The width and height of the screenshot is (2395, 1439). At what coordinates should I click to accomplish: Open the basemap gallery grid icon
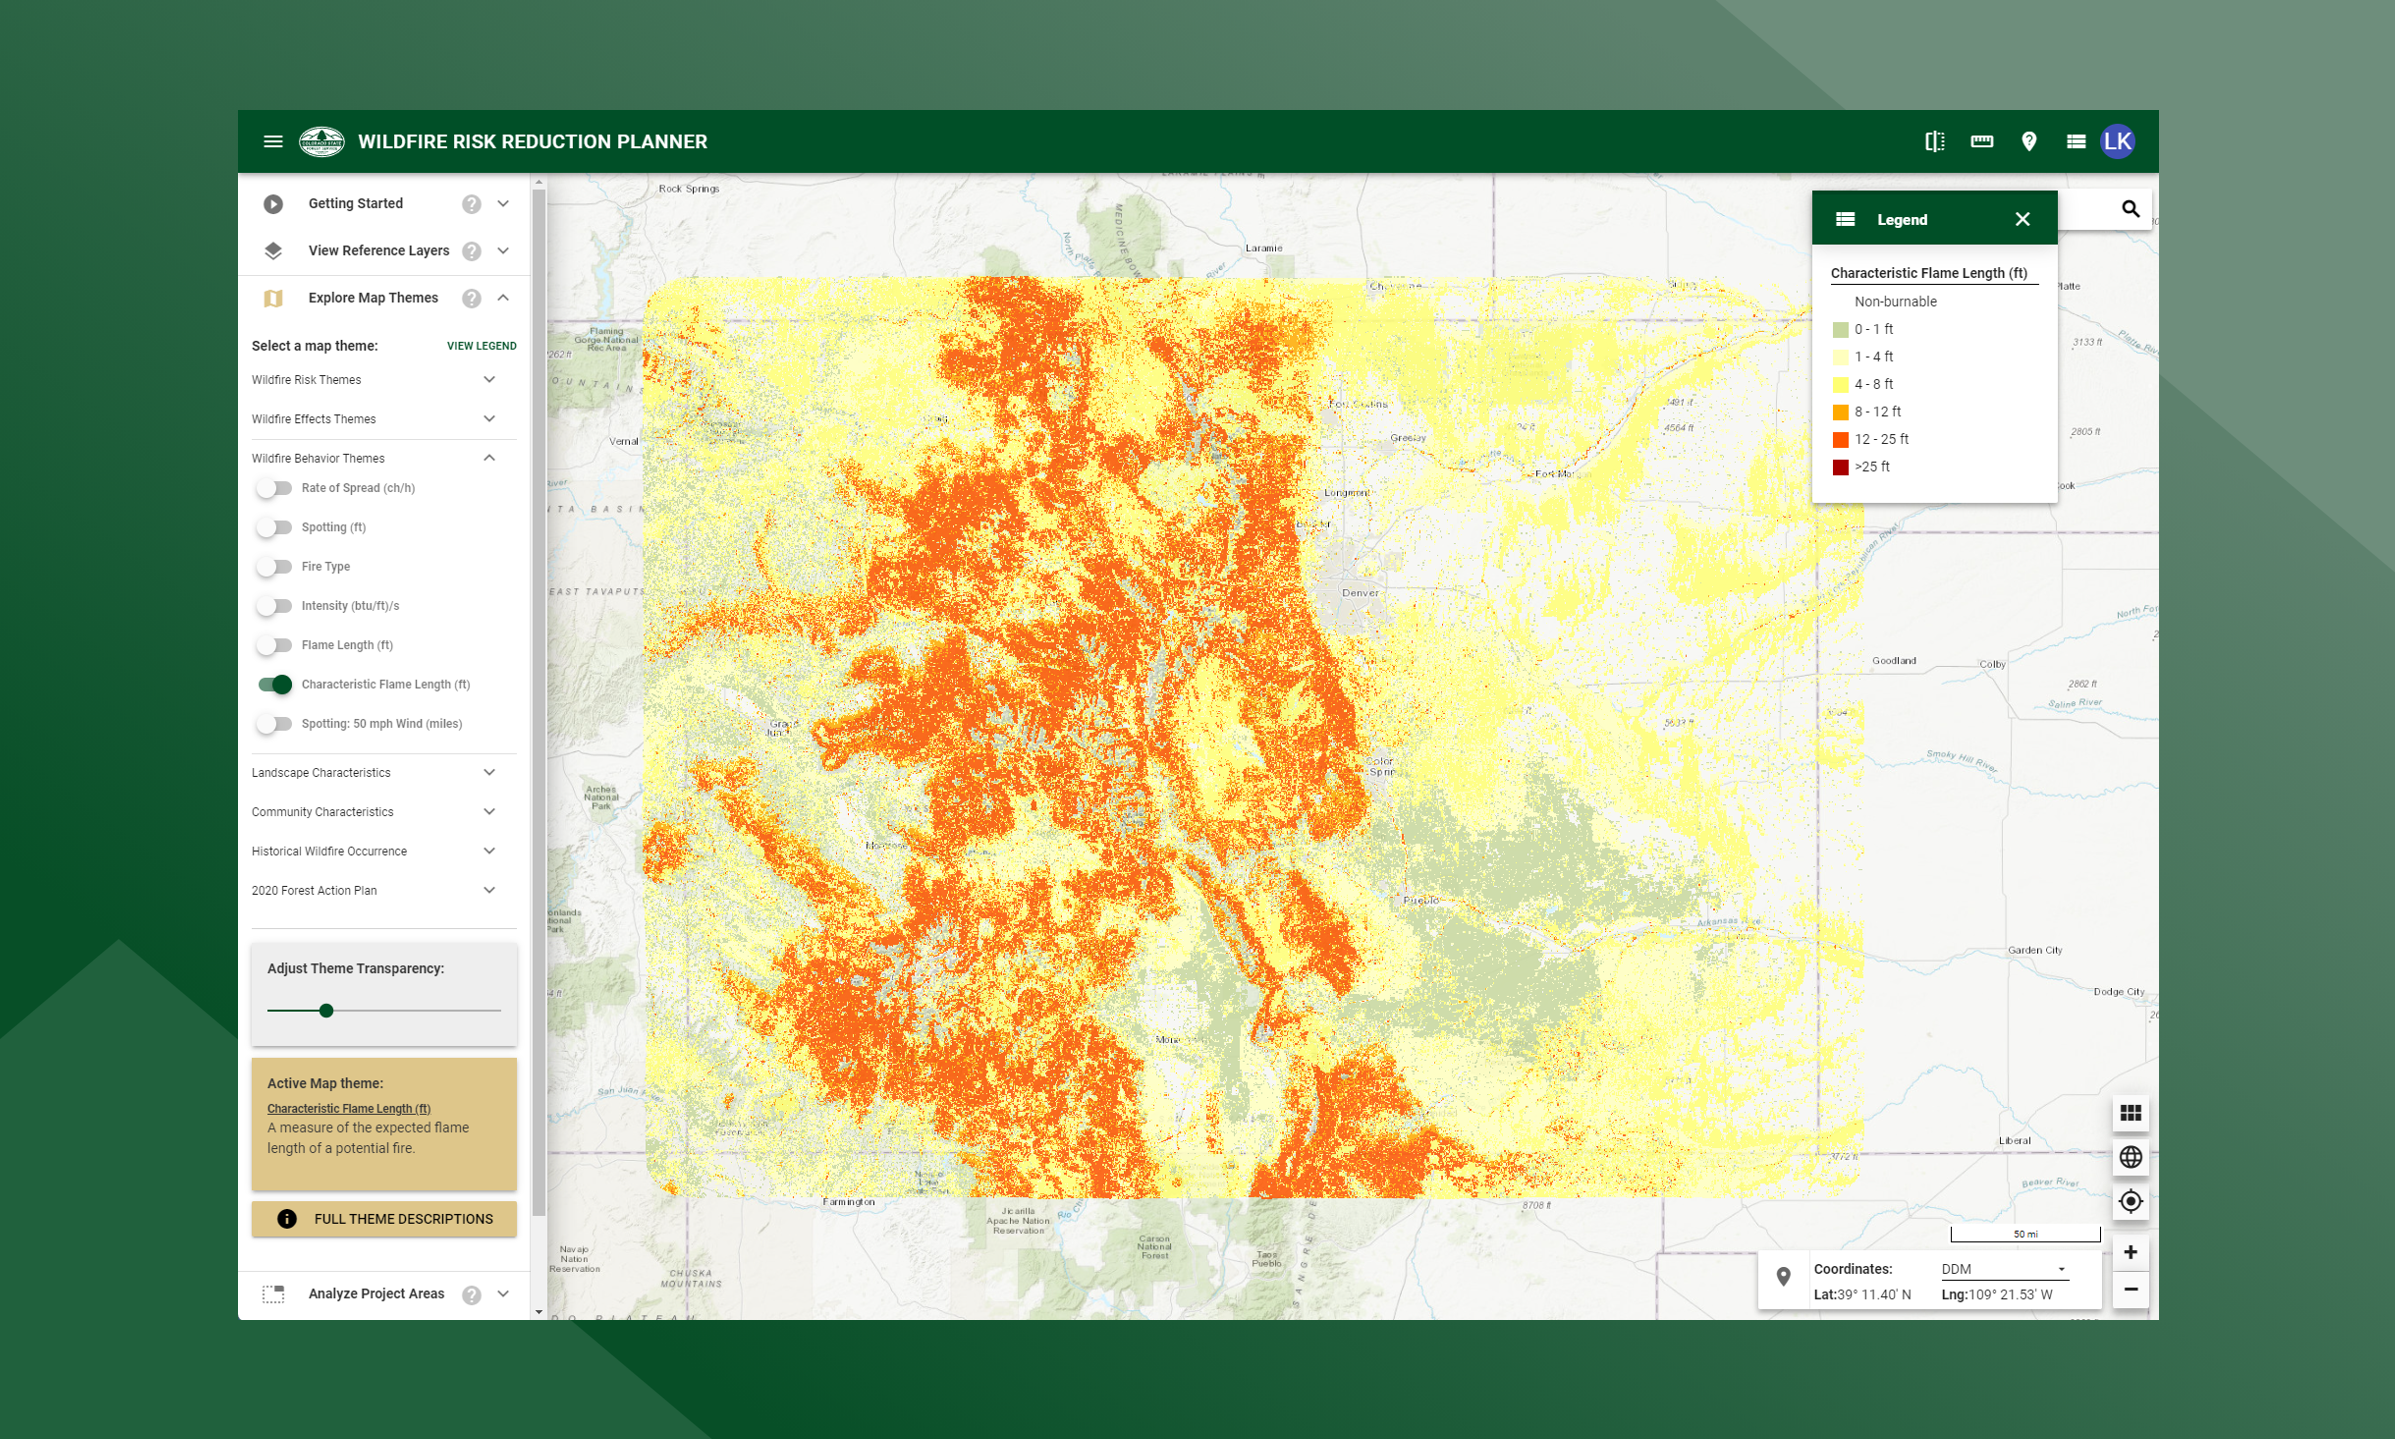point(2130,1113)
